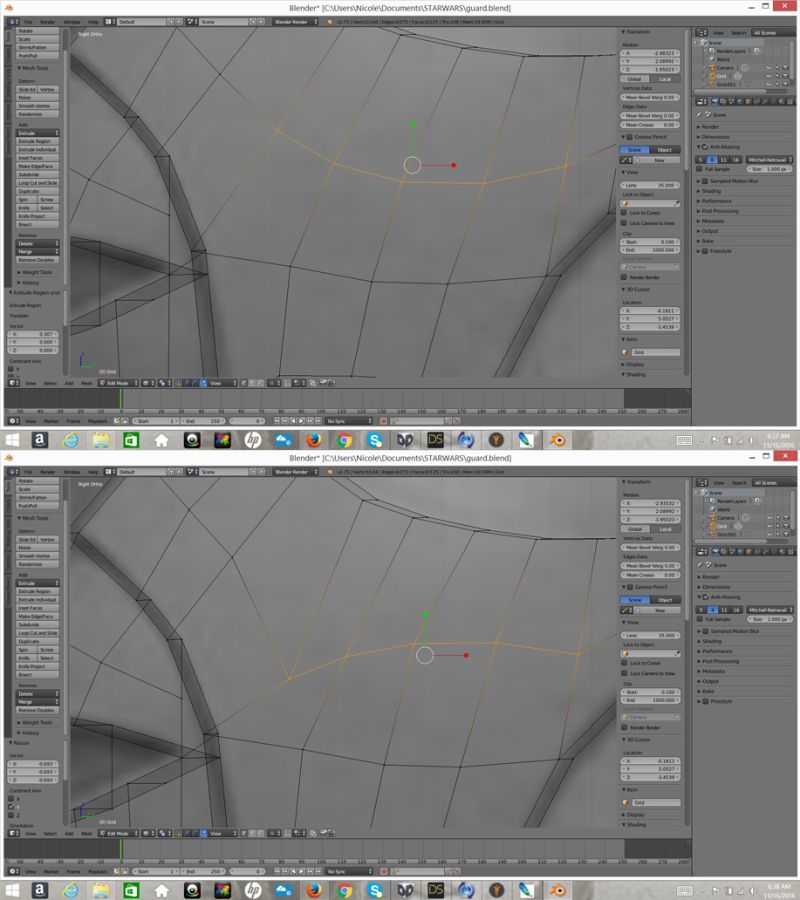Viewport: 800px width, 900px height.
Task: Click the Loop Cut and Slide button
Action: click(x=38, y=183)
